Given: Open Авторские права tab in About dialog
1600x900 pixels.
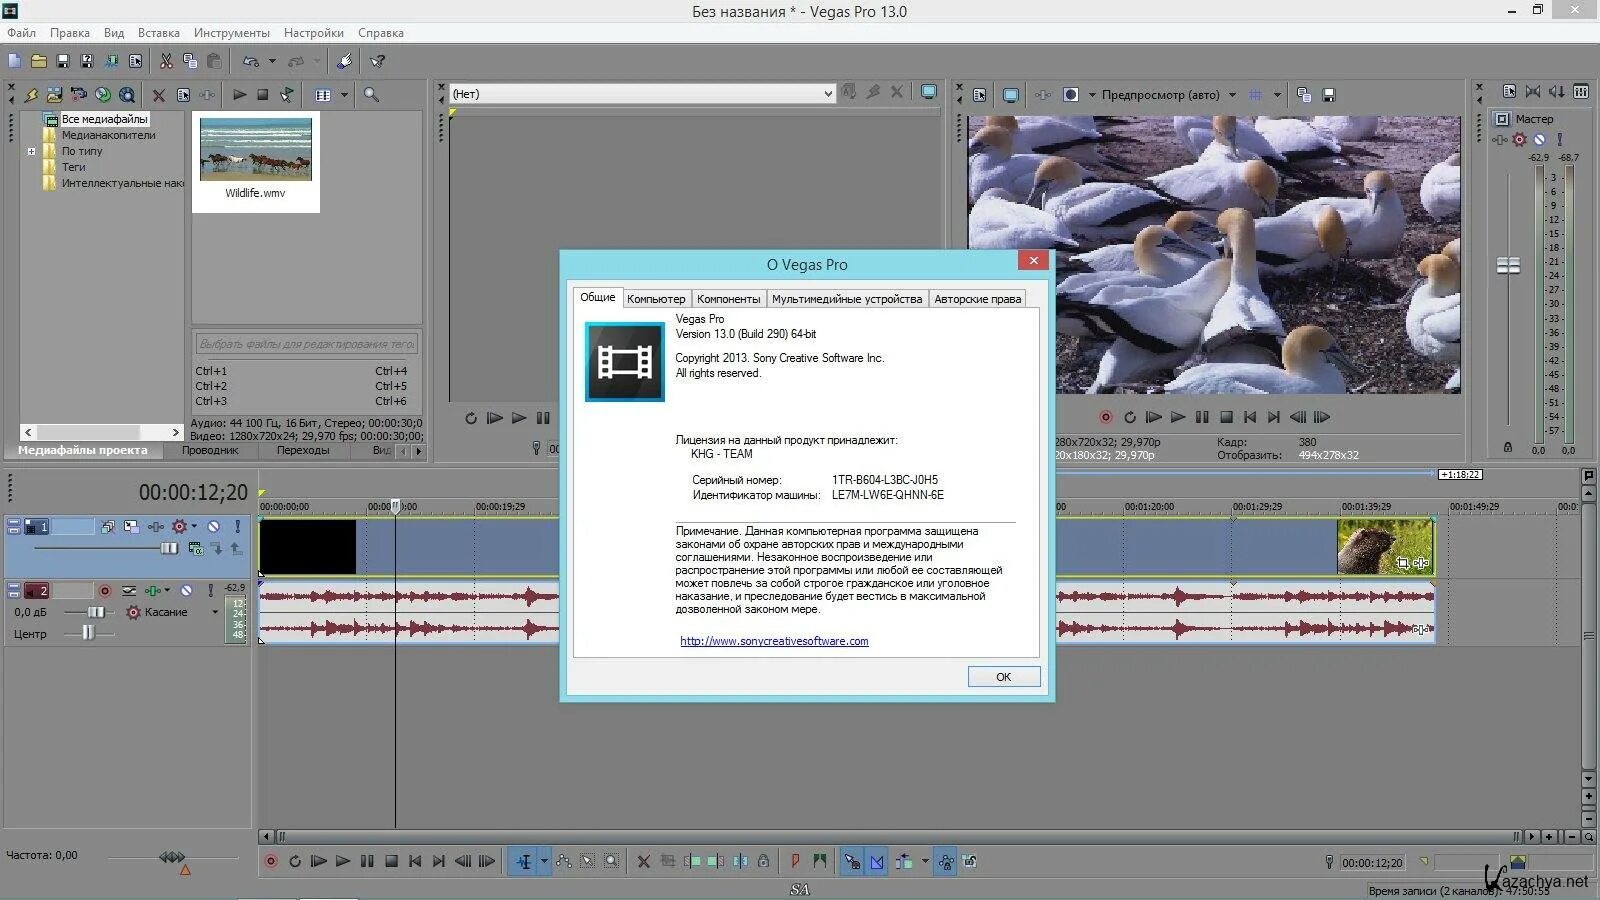Looking at the screenshot, I should point(977,299).
